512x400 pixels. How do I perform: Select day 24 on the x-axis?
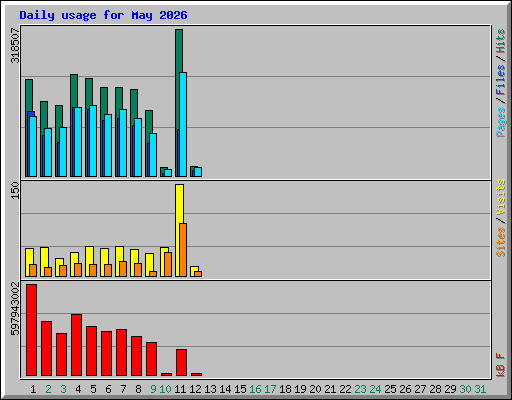pos(375,389)
